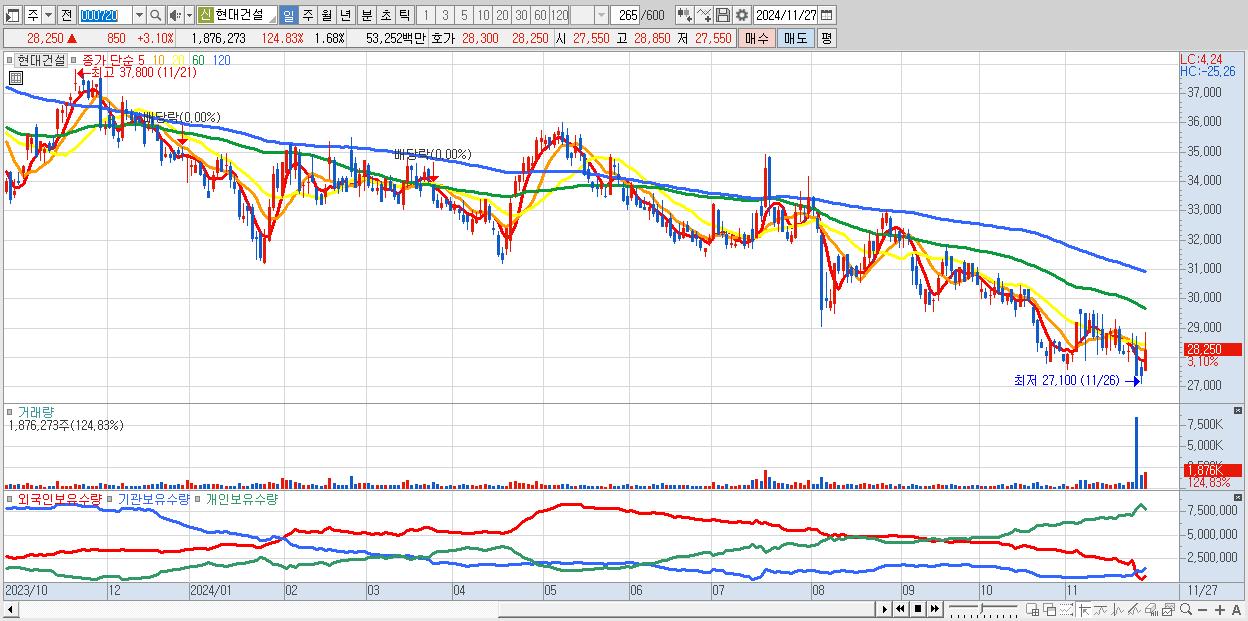Viewport: 1248px width, 621px height.
Task: Click the trend line drawing icon
Action: (x=1100, y=608)
